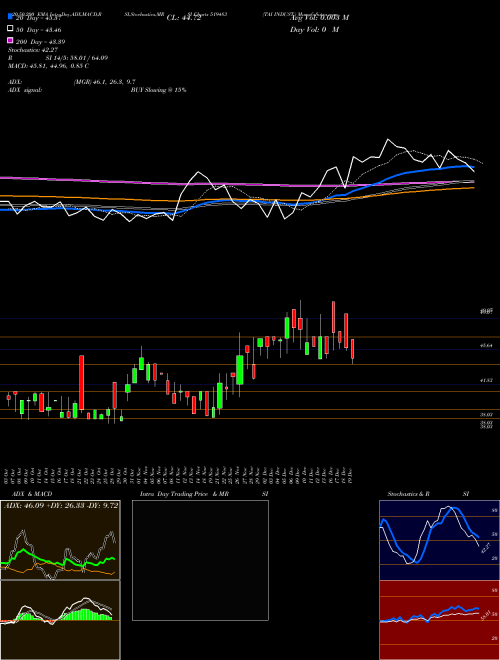
Task: Click the 41.83 price axis label
Action: click(486, 381)
